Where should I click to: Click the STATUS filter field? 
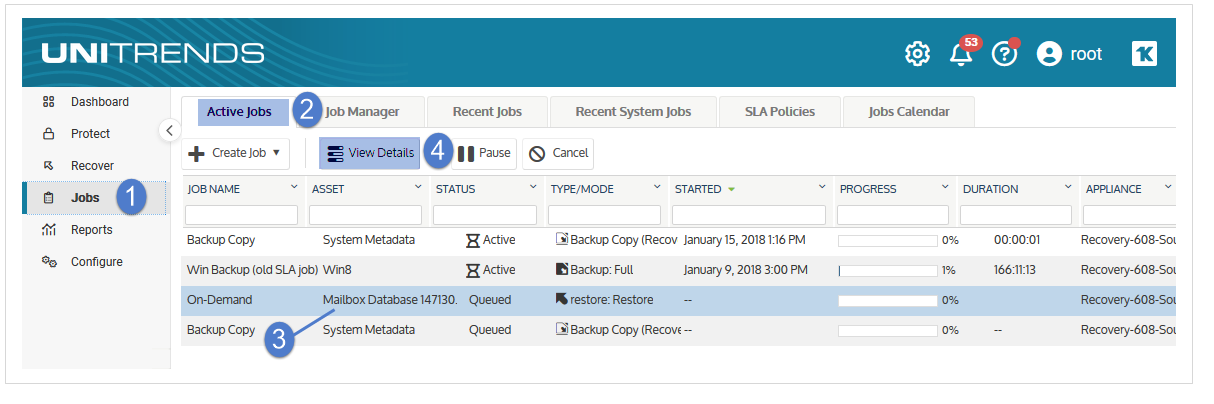tap(485, 215)
